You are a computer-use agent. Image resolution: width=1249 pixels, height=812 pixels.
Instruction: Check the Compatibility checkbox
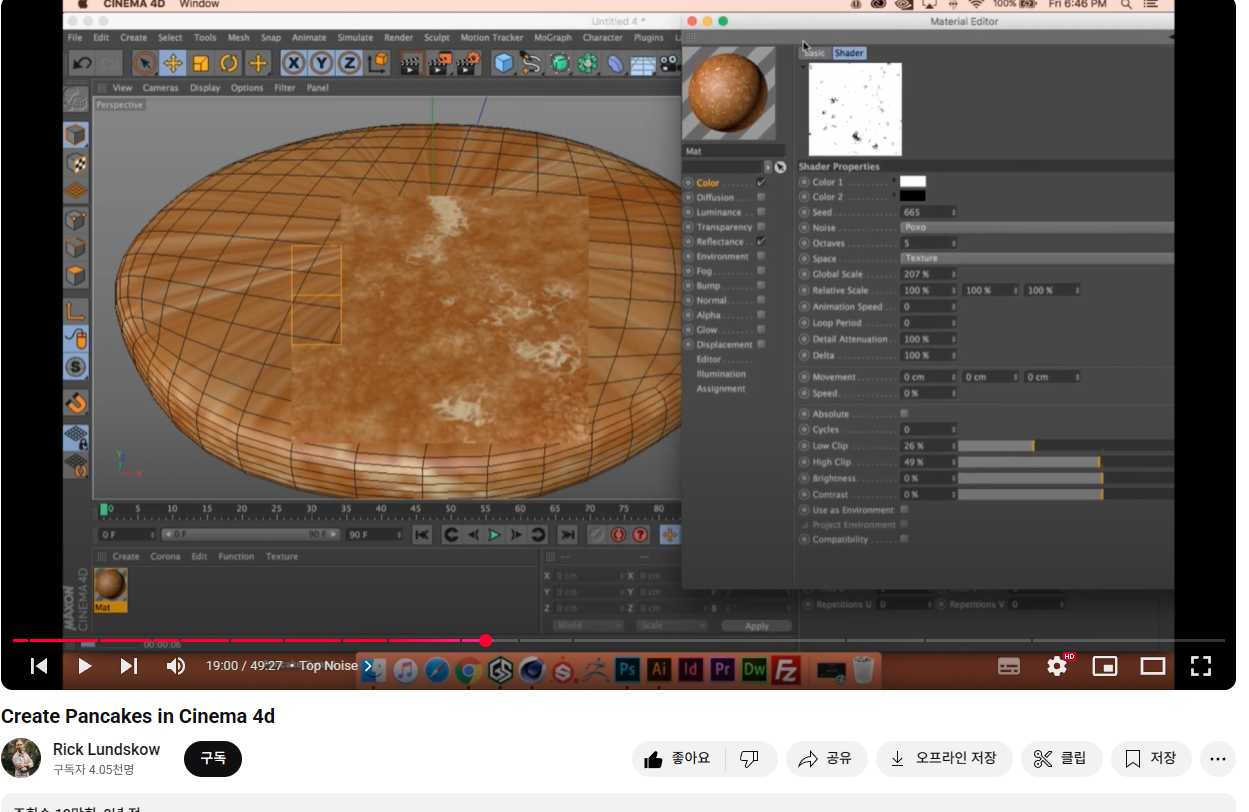tap(904, 539)
